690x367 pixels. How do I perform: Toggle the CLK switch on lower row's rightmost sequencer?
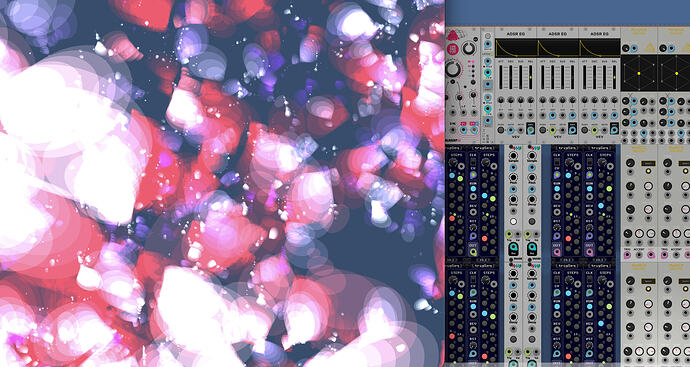(590, 280)
